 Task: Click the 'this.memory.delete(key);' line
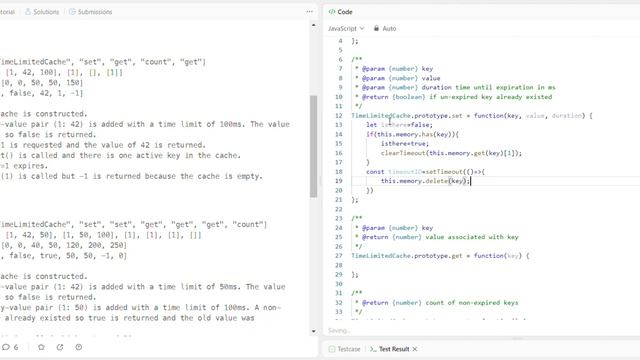(425, 181)
